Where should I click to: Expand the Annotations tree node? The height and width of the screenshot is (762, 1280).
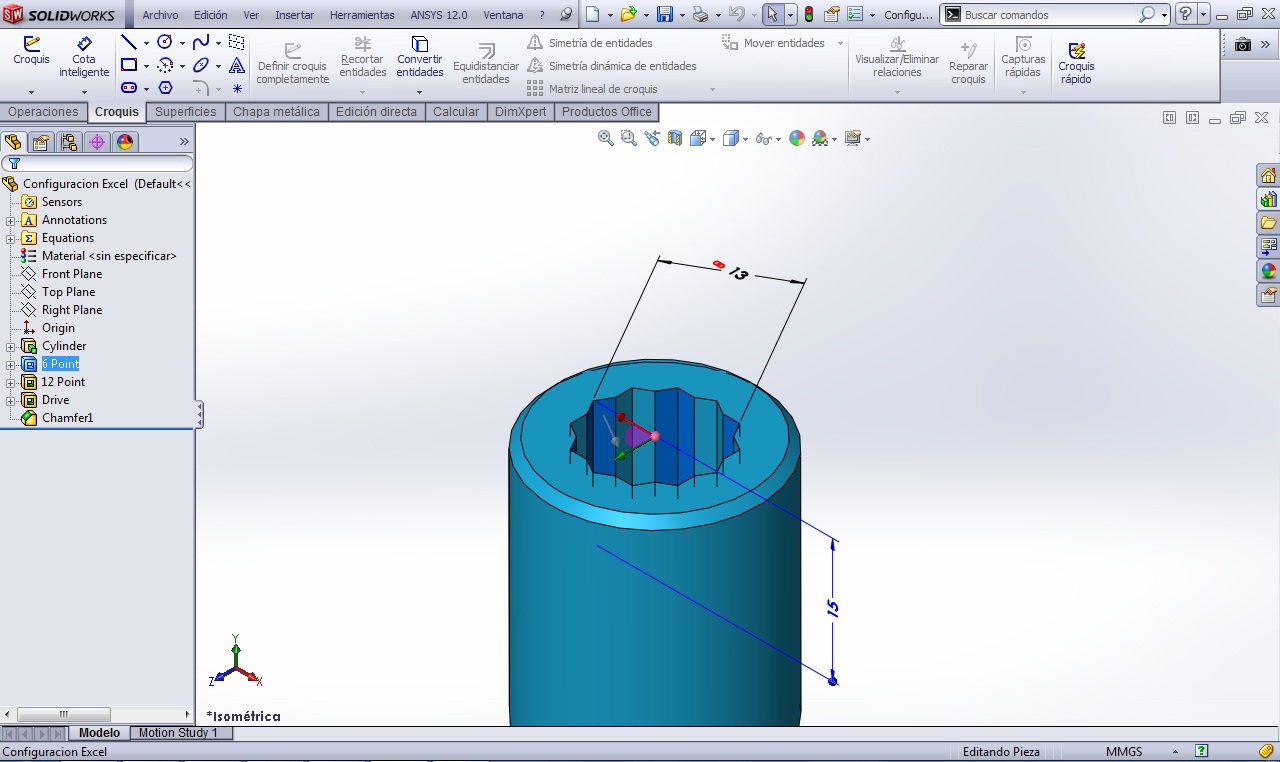point(11,220)
